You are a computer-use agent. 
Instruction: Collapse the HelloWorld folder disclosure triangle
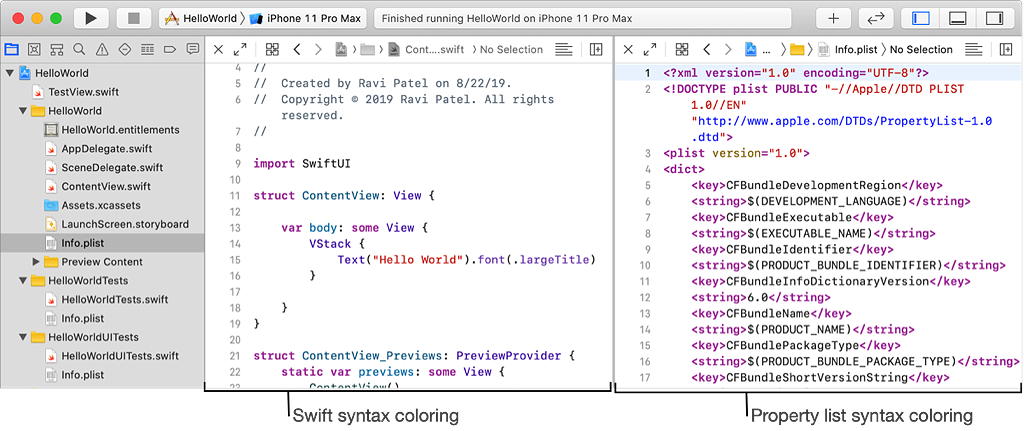point(23,111)
